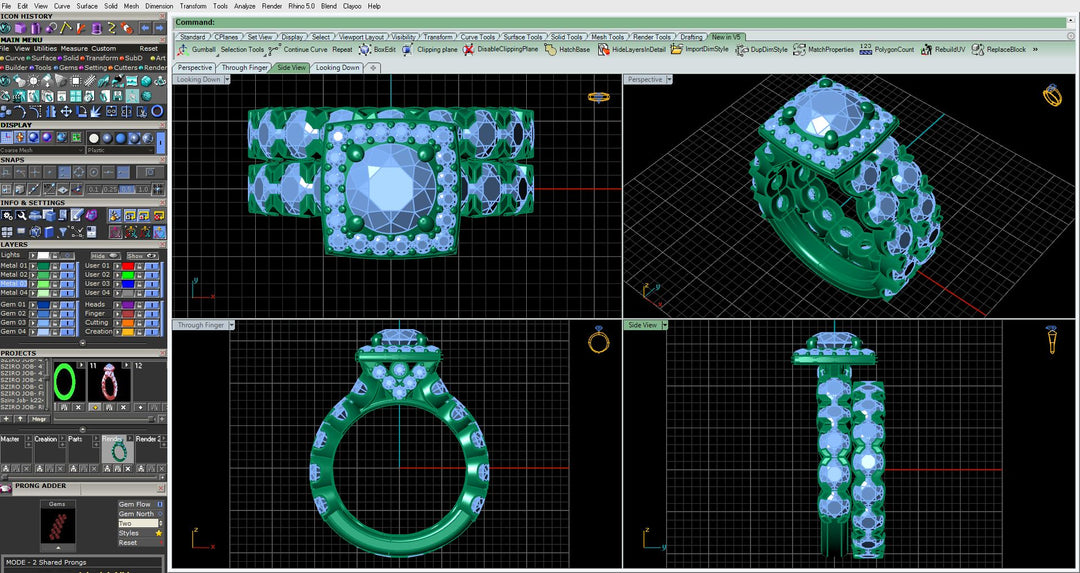Screen dimensions: 1080x573
Task: Click the Gumball toolbar icon
Action: [182, 49]
